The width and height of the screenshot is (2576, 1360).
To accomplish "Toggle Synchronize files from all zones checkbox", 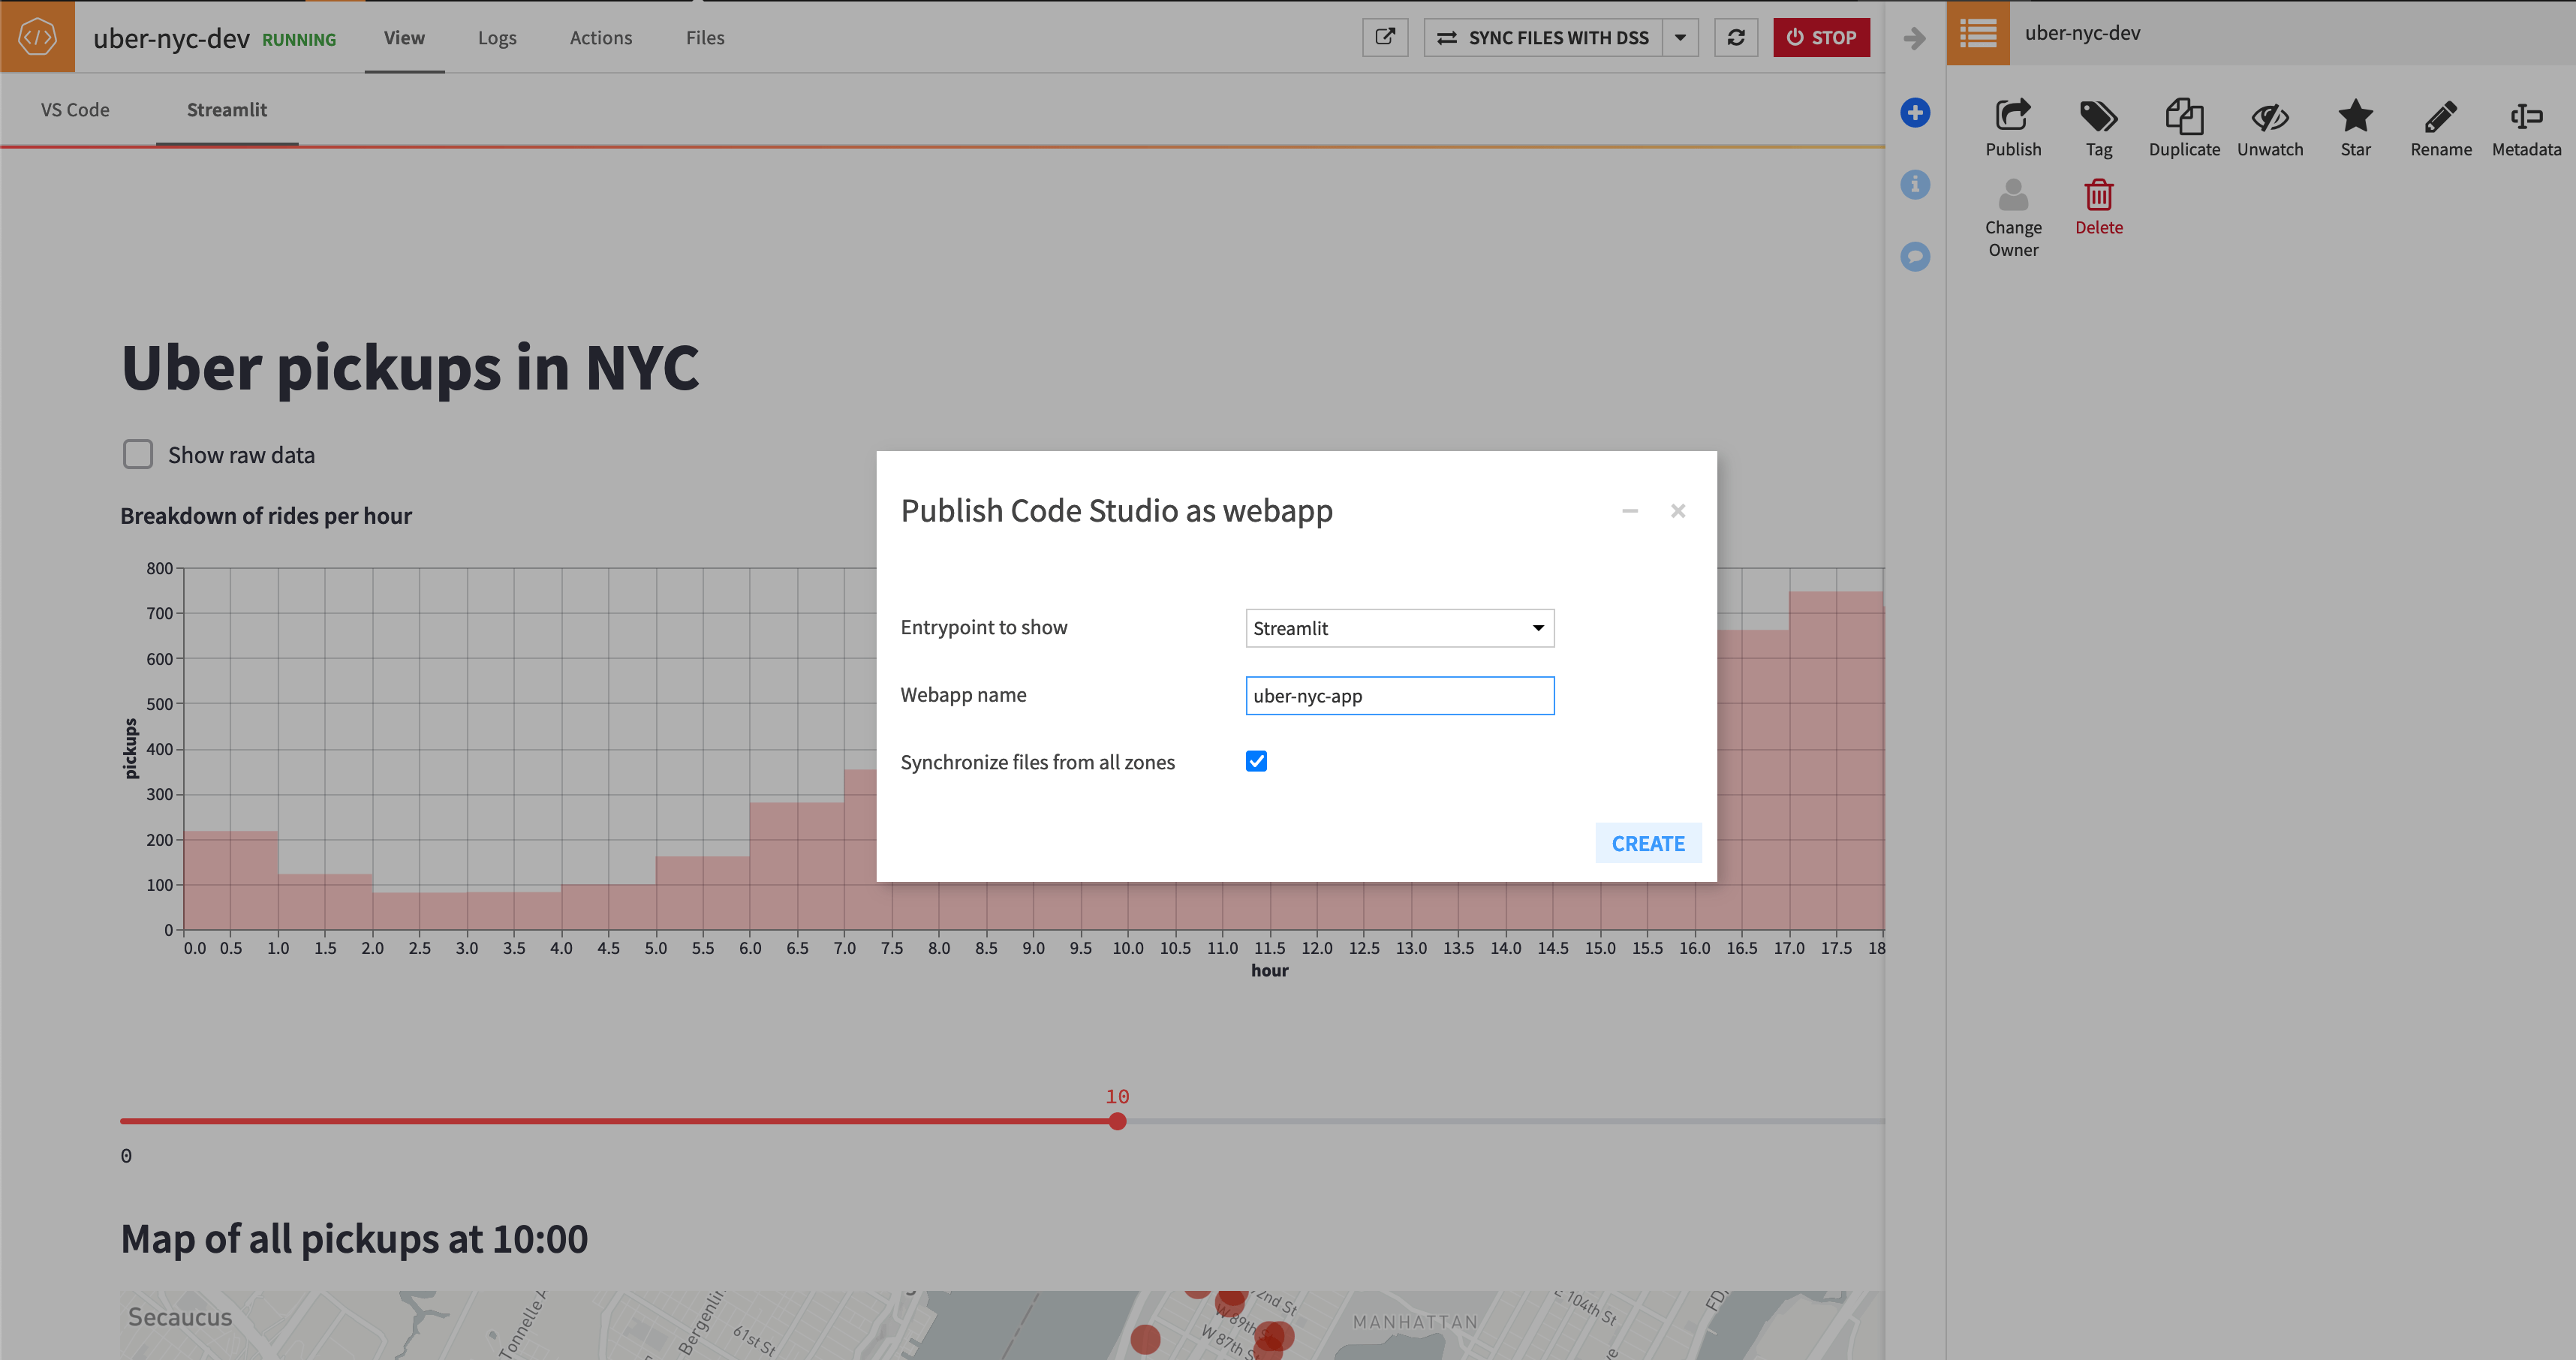I will point(1257,760).
